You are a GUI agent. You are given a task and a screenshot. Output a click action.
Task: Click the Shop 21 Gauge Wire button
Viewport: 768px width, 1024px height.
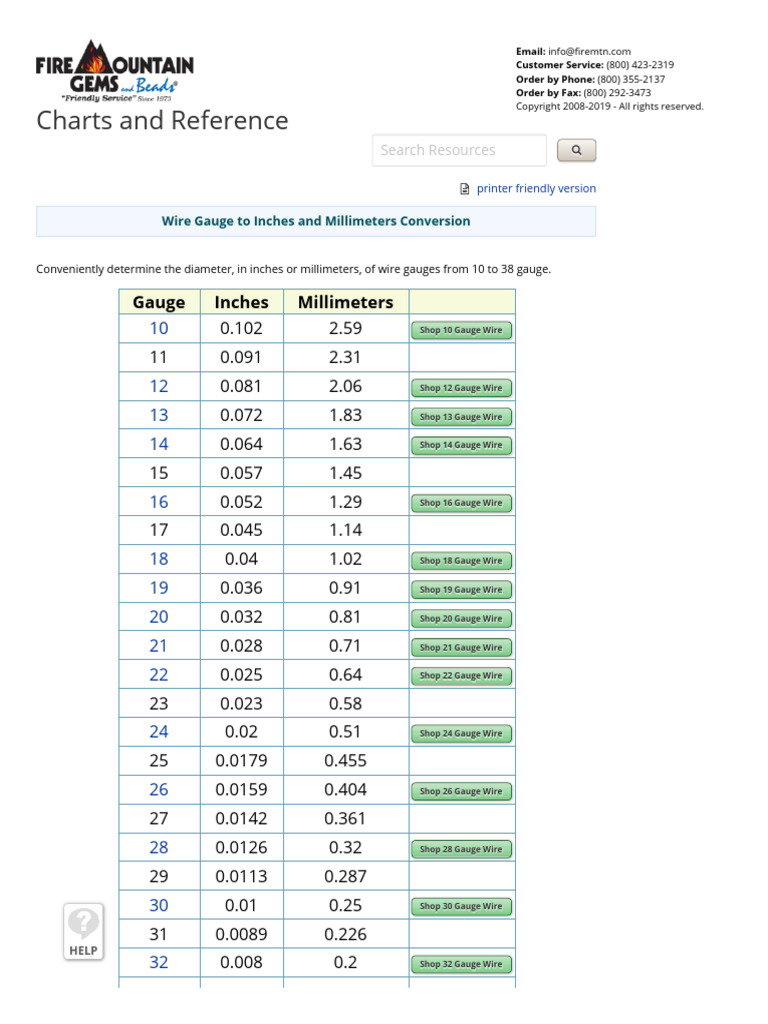(x=461, y=647)
